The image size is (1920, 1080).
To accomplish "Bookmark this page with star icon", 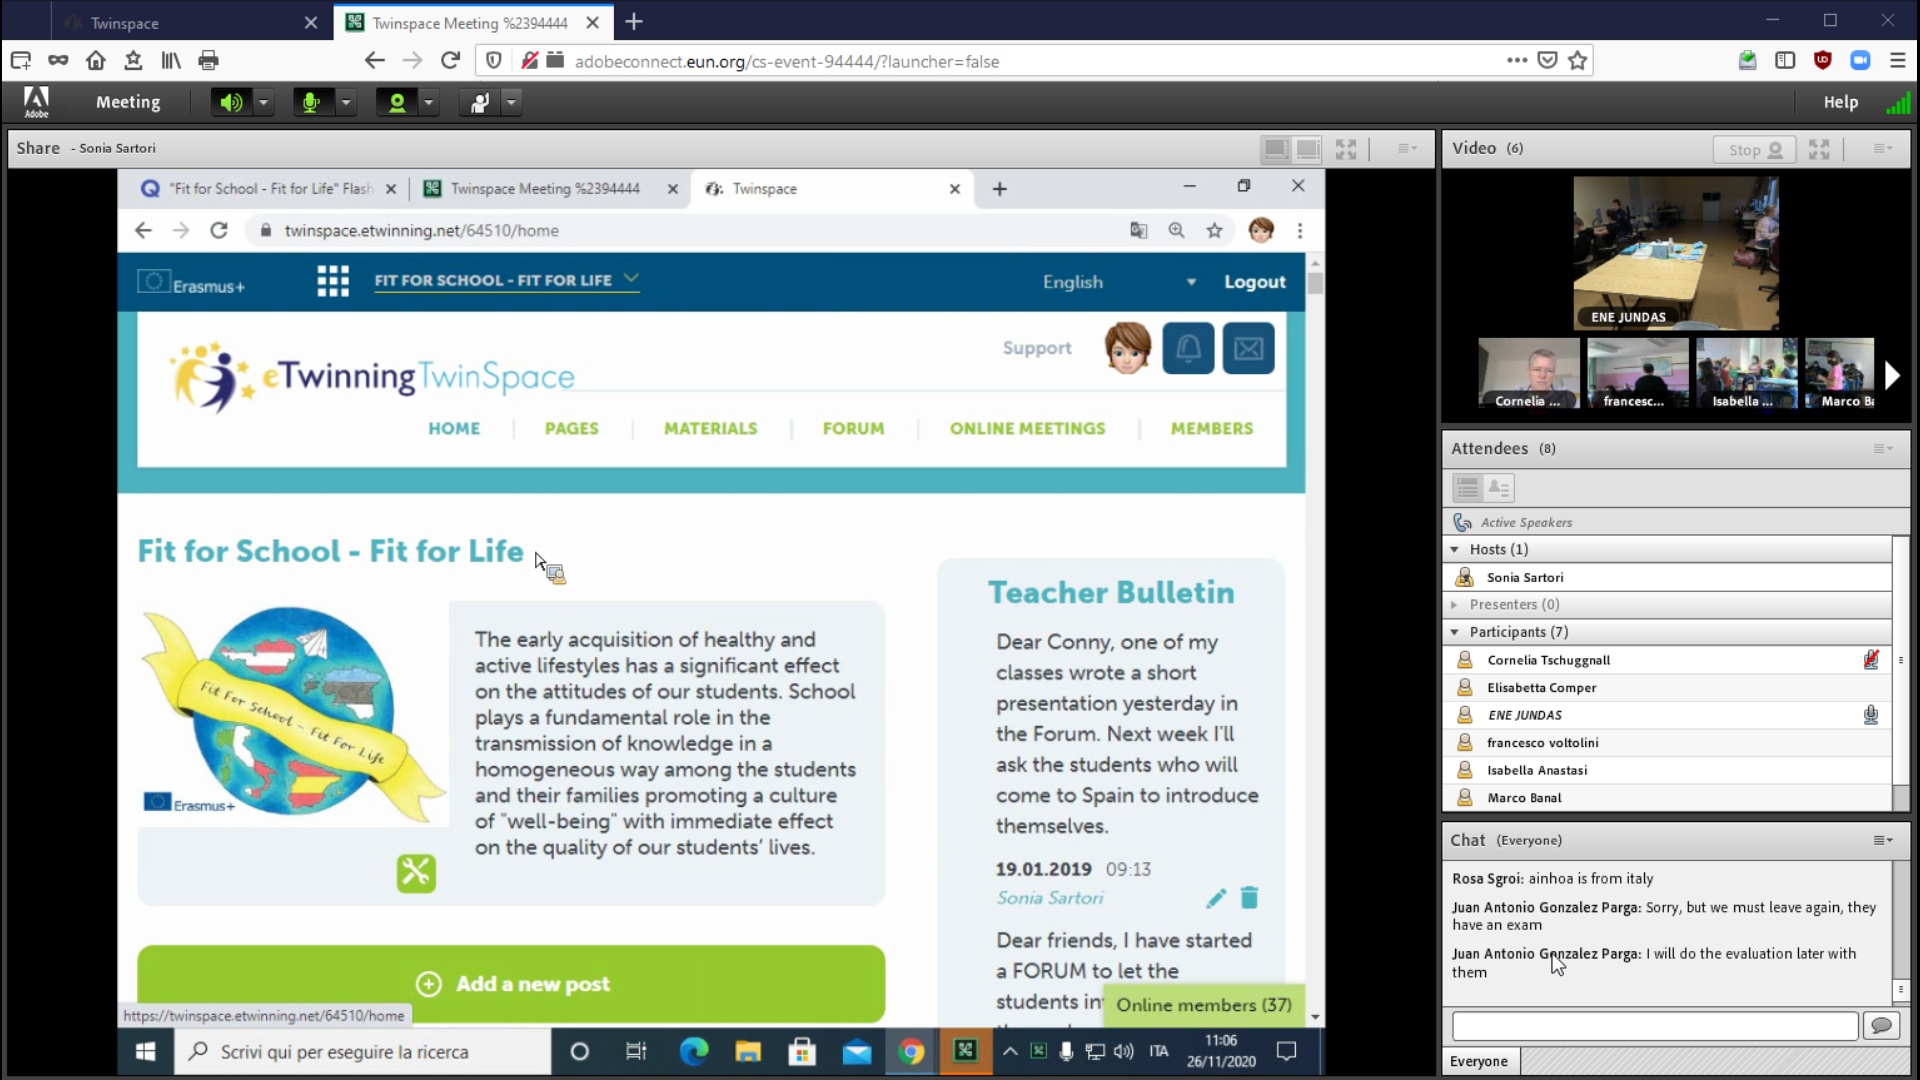I will coord(1578,61).
